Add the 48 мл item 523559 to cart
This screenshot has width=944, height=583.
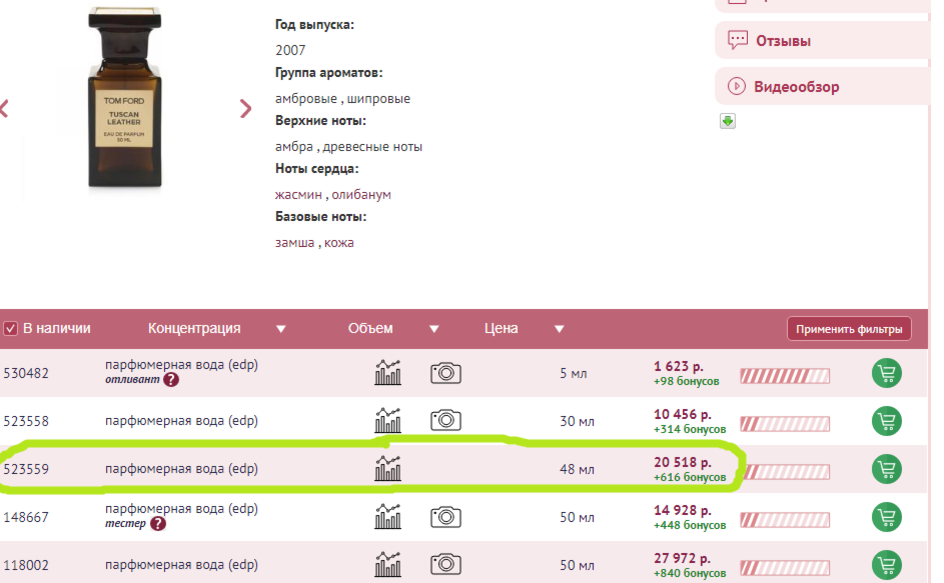pyautogui.click(x=887, y=469)
